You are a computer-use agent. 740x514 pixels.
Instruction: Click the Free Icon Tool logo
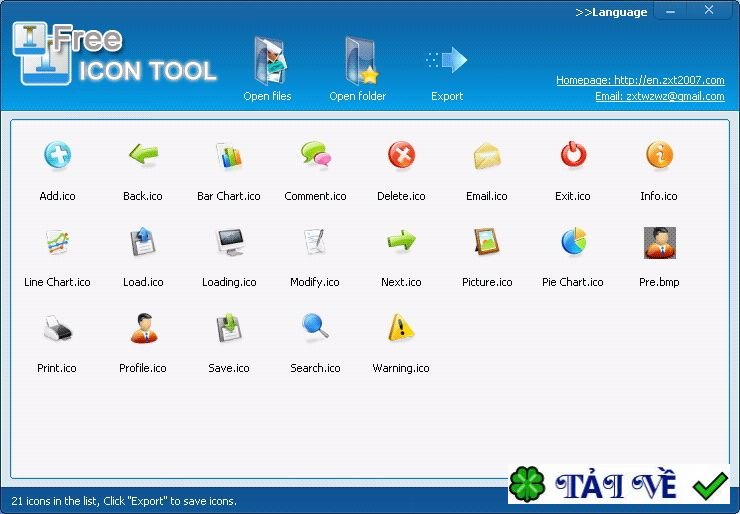pos(114,53)
